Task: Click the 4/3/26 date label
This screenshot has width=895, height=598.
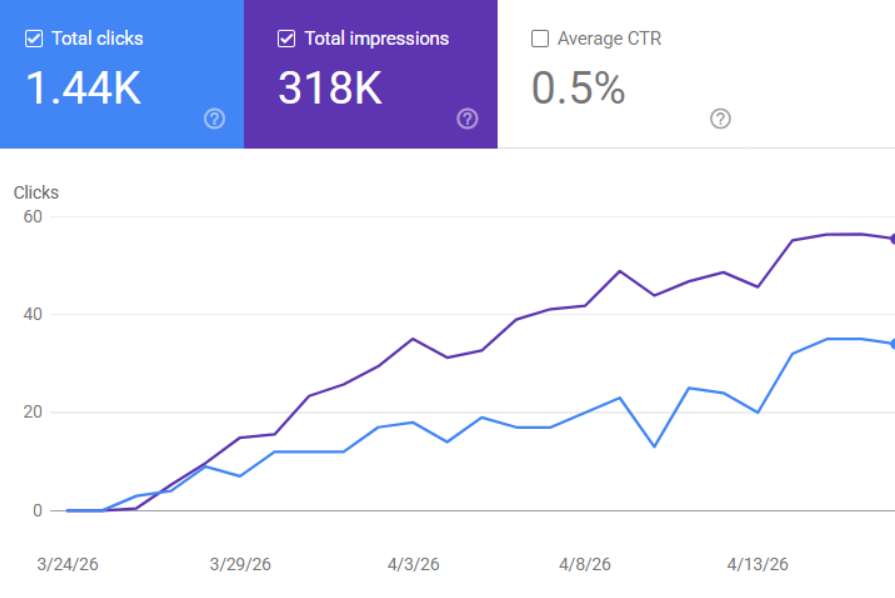Action: click(413, 564)
